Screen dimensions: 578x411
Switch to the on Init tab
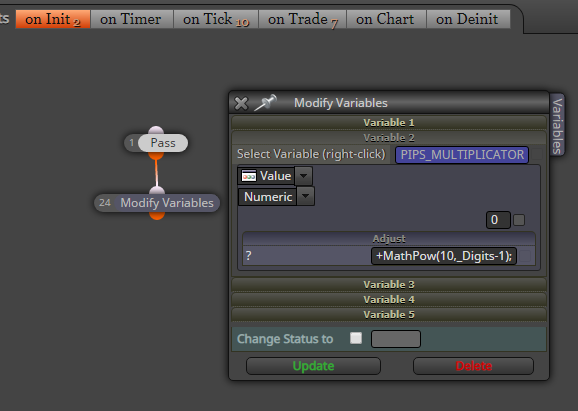[x=53, y=19]
